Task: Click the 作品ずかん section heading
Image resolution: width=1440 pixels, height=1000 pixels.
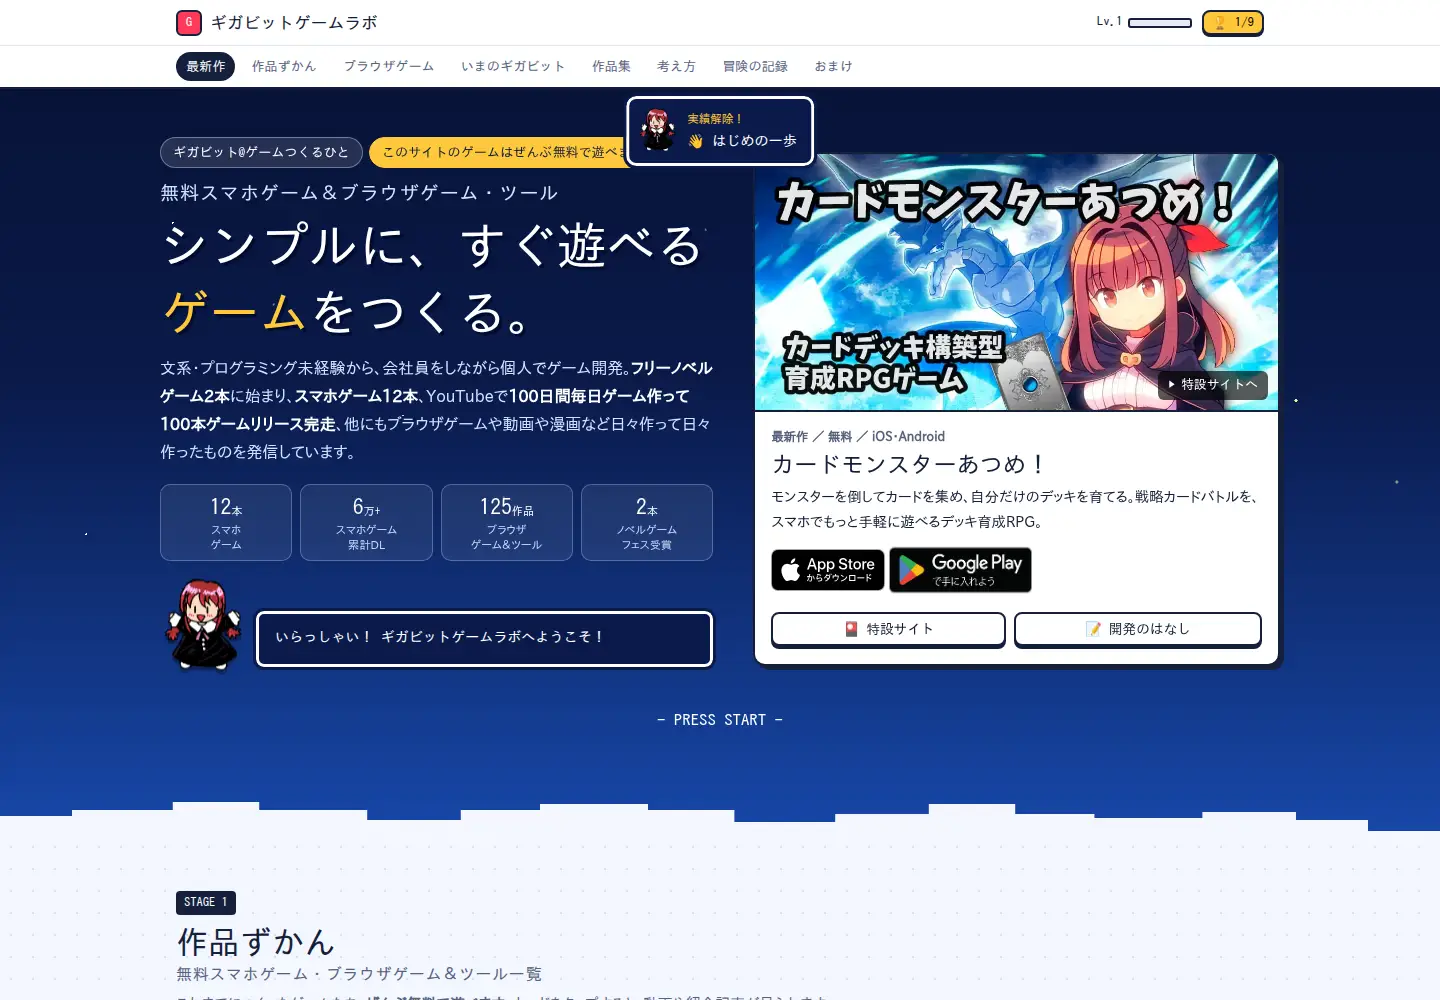Action: coord(256,942)
